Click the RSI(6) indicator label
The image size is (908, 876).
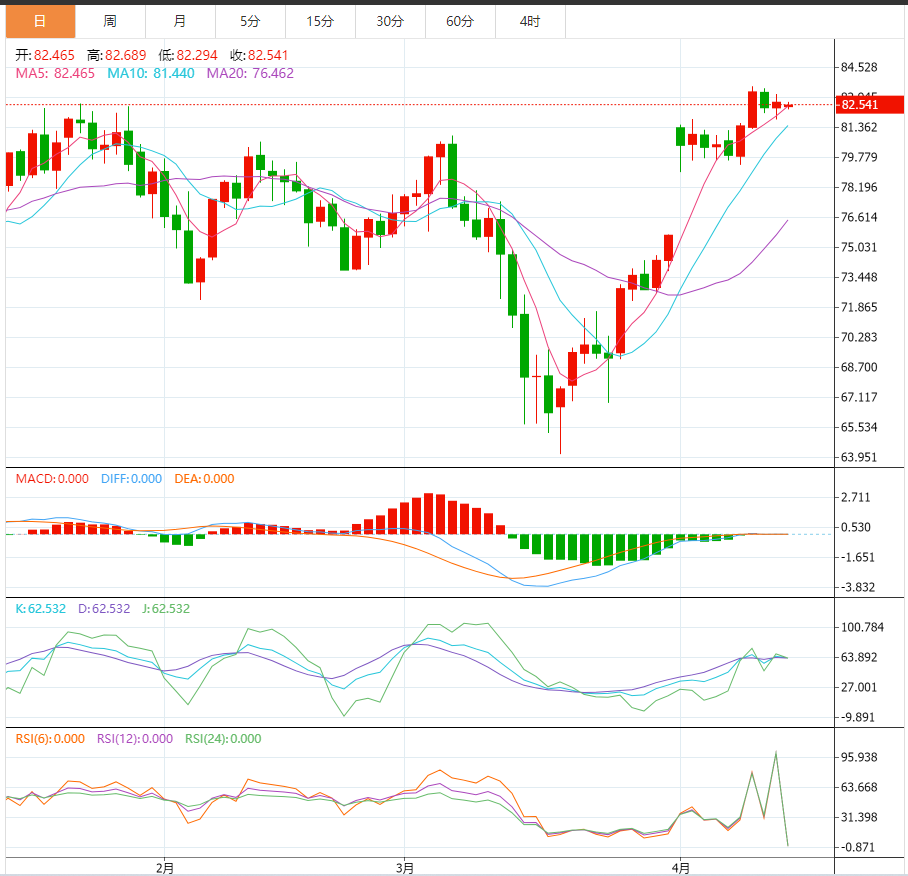pos(50,739)
